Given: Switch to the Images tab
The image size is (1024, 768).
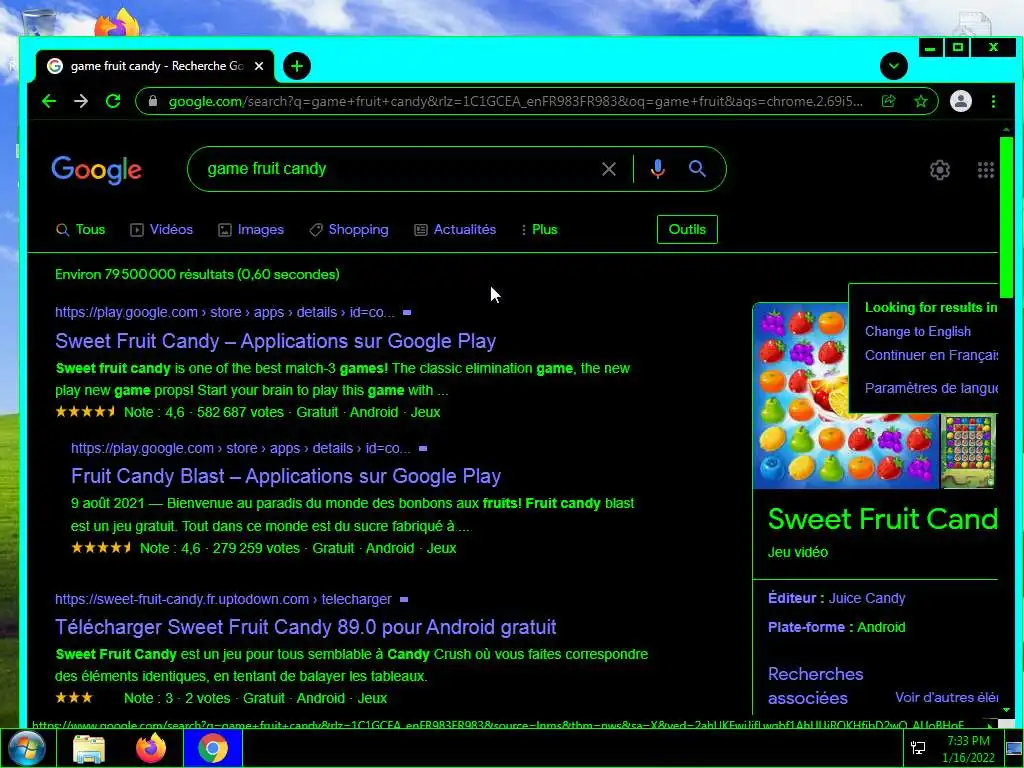Looking at the screenshot, I should [251, 229].
